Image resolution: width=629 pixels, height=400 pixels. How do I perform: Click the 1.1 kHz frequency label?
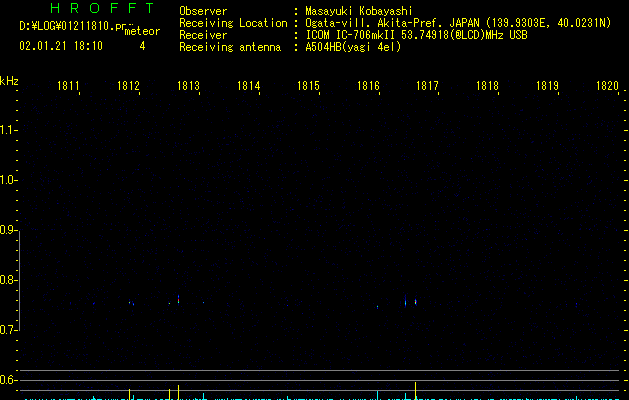(x=8, y=130)
